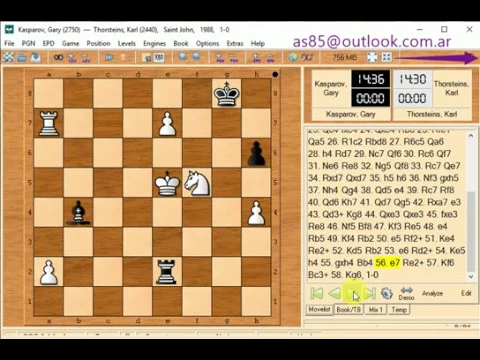Viewport: 480px width, 360px height.
Task: Click the blue move-now arrow toolbar icon
Action: (x=109, y=58)
